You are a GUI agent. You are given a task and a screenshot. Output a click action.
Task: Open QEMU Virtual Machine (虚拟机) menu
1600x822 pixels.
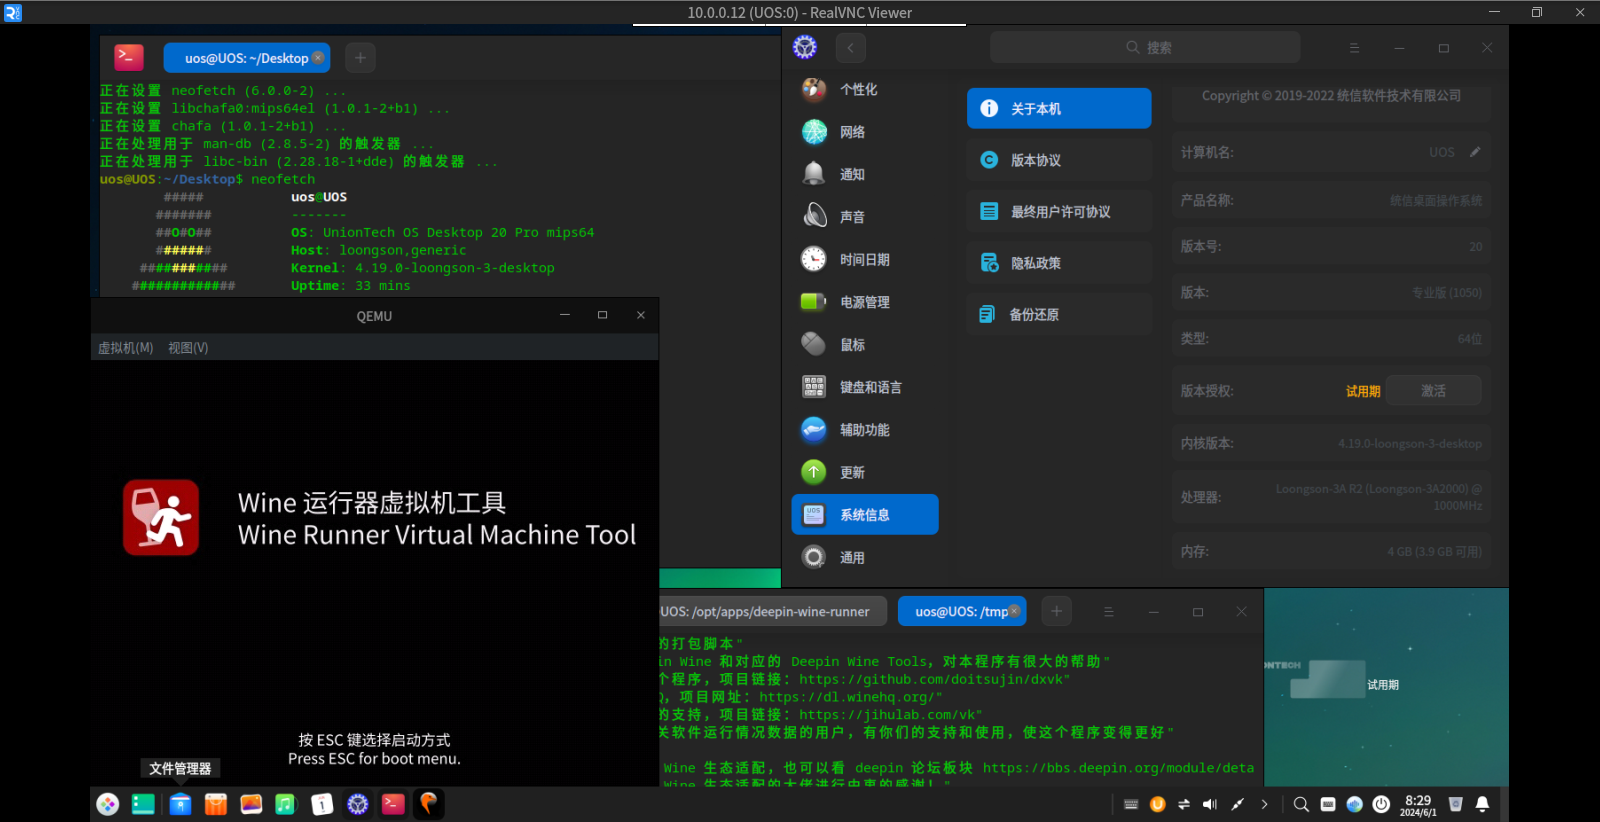tap(125, 348)
